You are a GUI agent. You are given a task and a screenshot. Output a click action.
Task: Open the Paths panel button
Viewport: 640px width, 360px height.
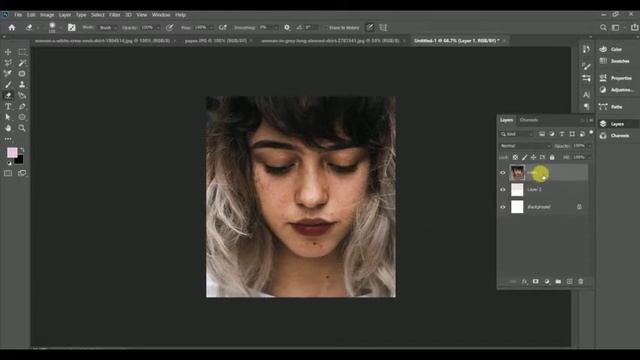611,107
